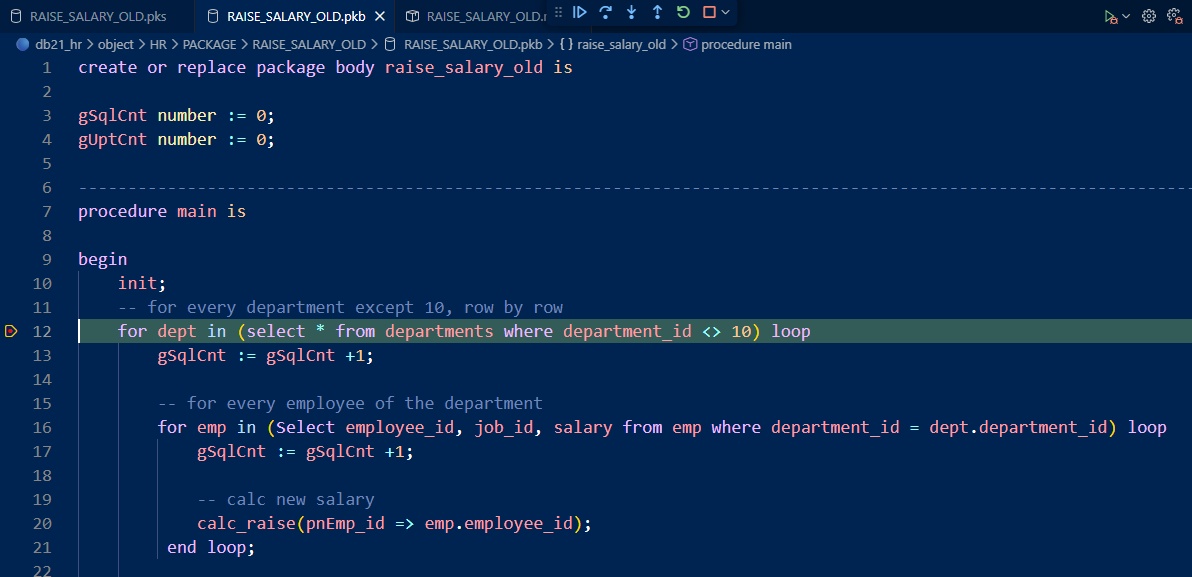Restart the debugging session
1192x577 pixels.
[683, 13]
